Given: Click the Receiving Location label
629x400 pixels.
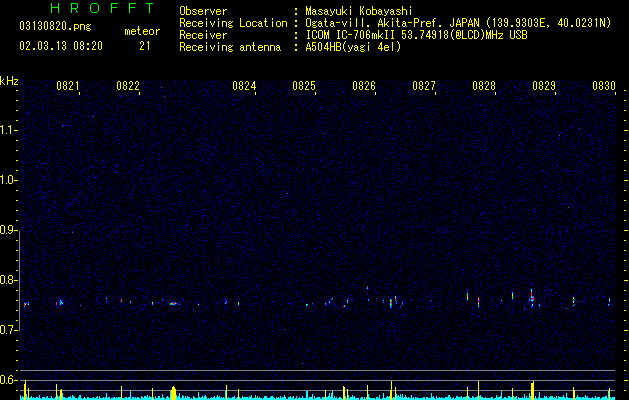Looking at the screenshot, I should point(233,23).
